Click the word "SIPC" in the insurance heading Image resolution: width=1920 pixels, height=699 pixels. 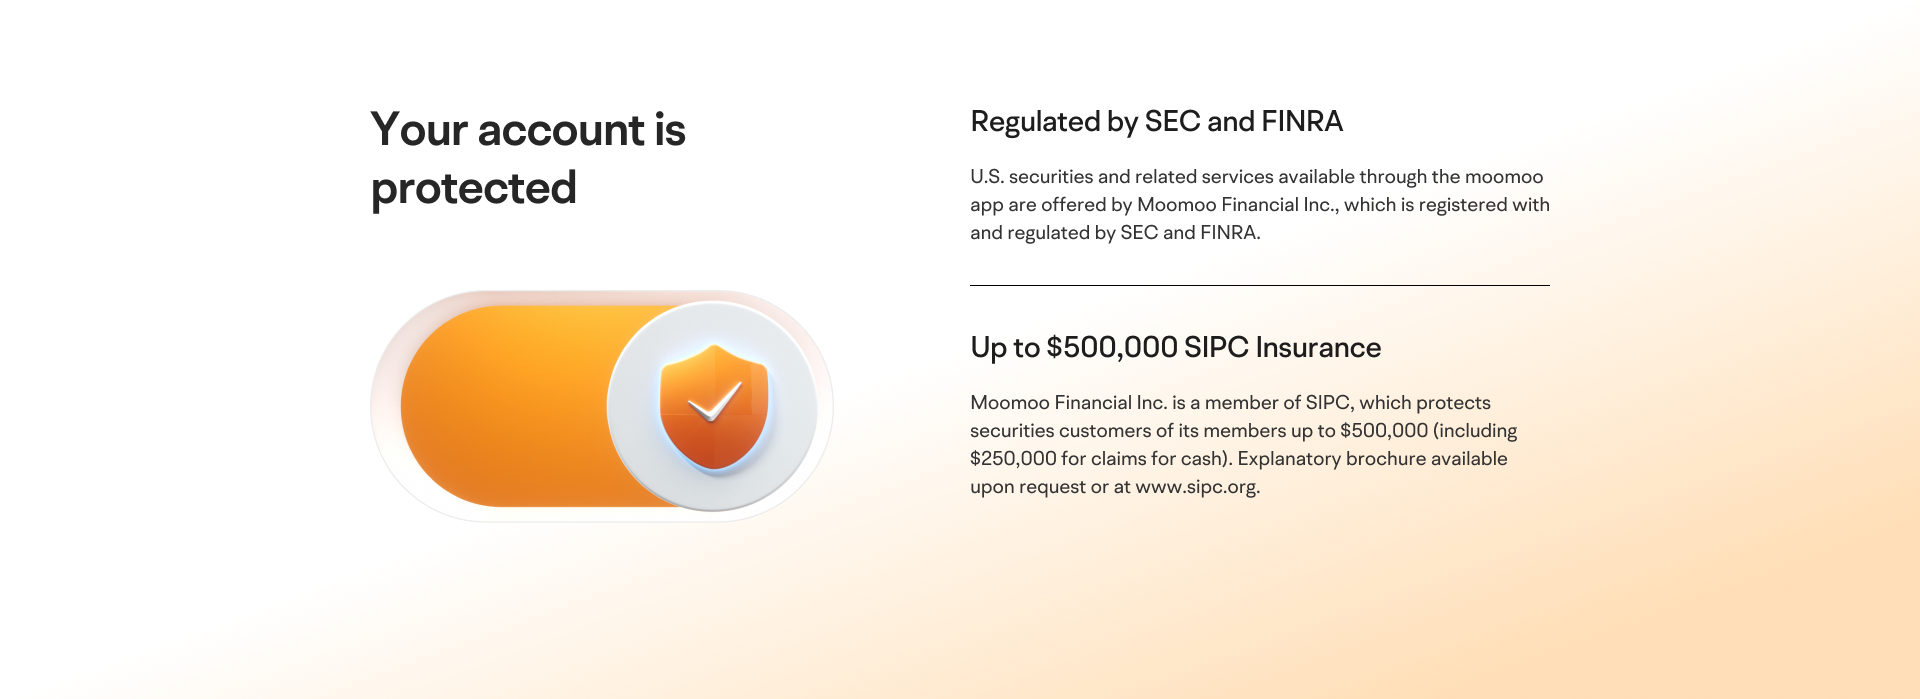click(x=1216, y=347)
